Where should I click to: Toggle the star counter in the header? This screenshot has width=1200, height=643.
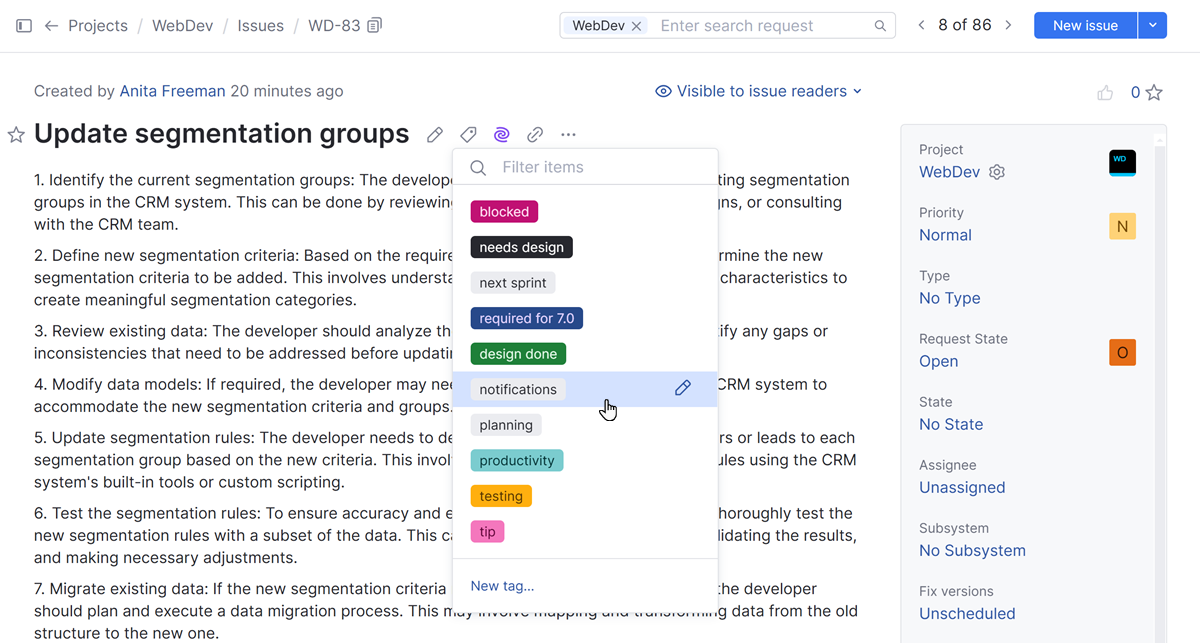point(1154,93)
